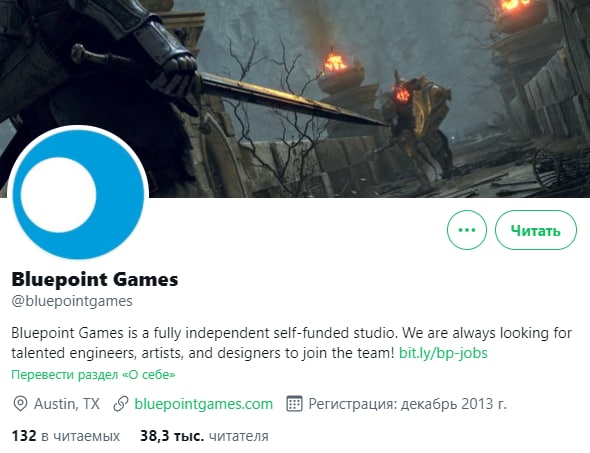Screen dimensions: 590x453
Task: Open the bluepointgames.com website link
Action: click(x=204, y=404)
